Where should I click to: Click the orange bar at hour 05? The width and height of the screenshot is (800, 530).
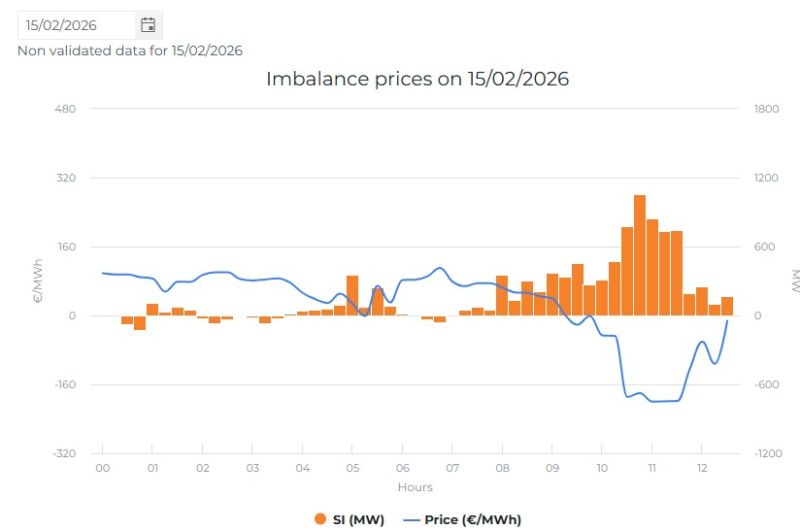click(x=352, y=295)
